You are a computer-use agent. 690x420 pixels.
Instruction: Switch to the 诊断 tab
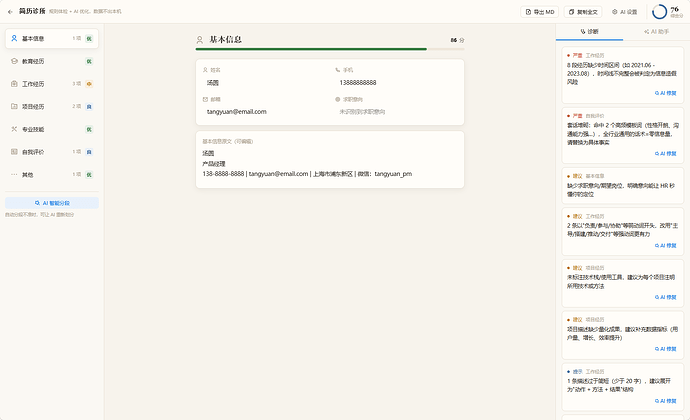click(589, 32)
